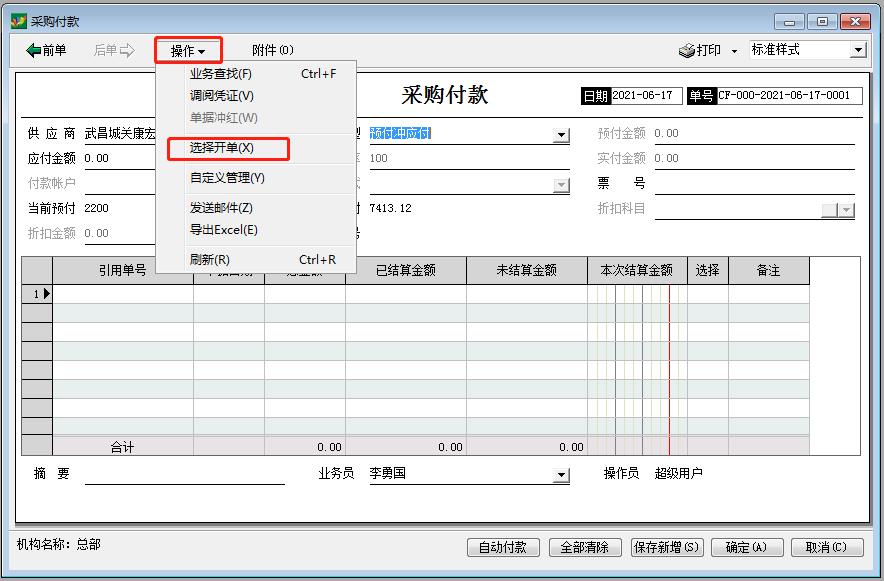Screen dimensions: 884x581
Task: Click the 超级用户 operator text
Action: tap(678, 473)
